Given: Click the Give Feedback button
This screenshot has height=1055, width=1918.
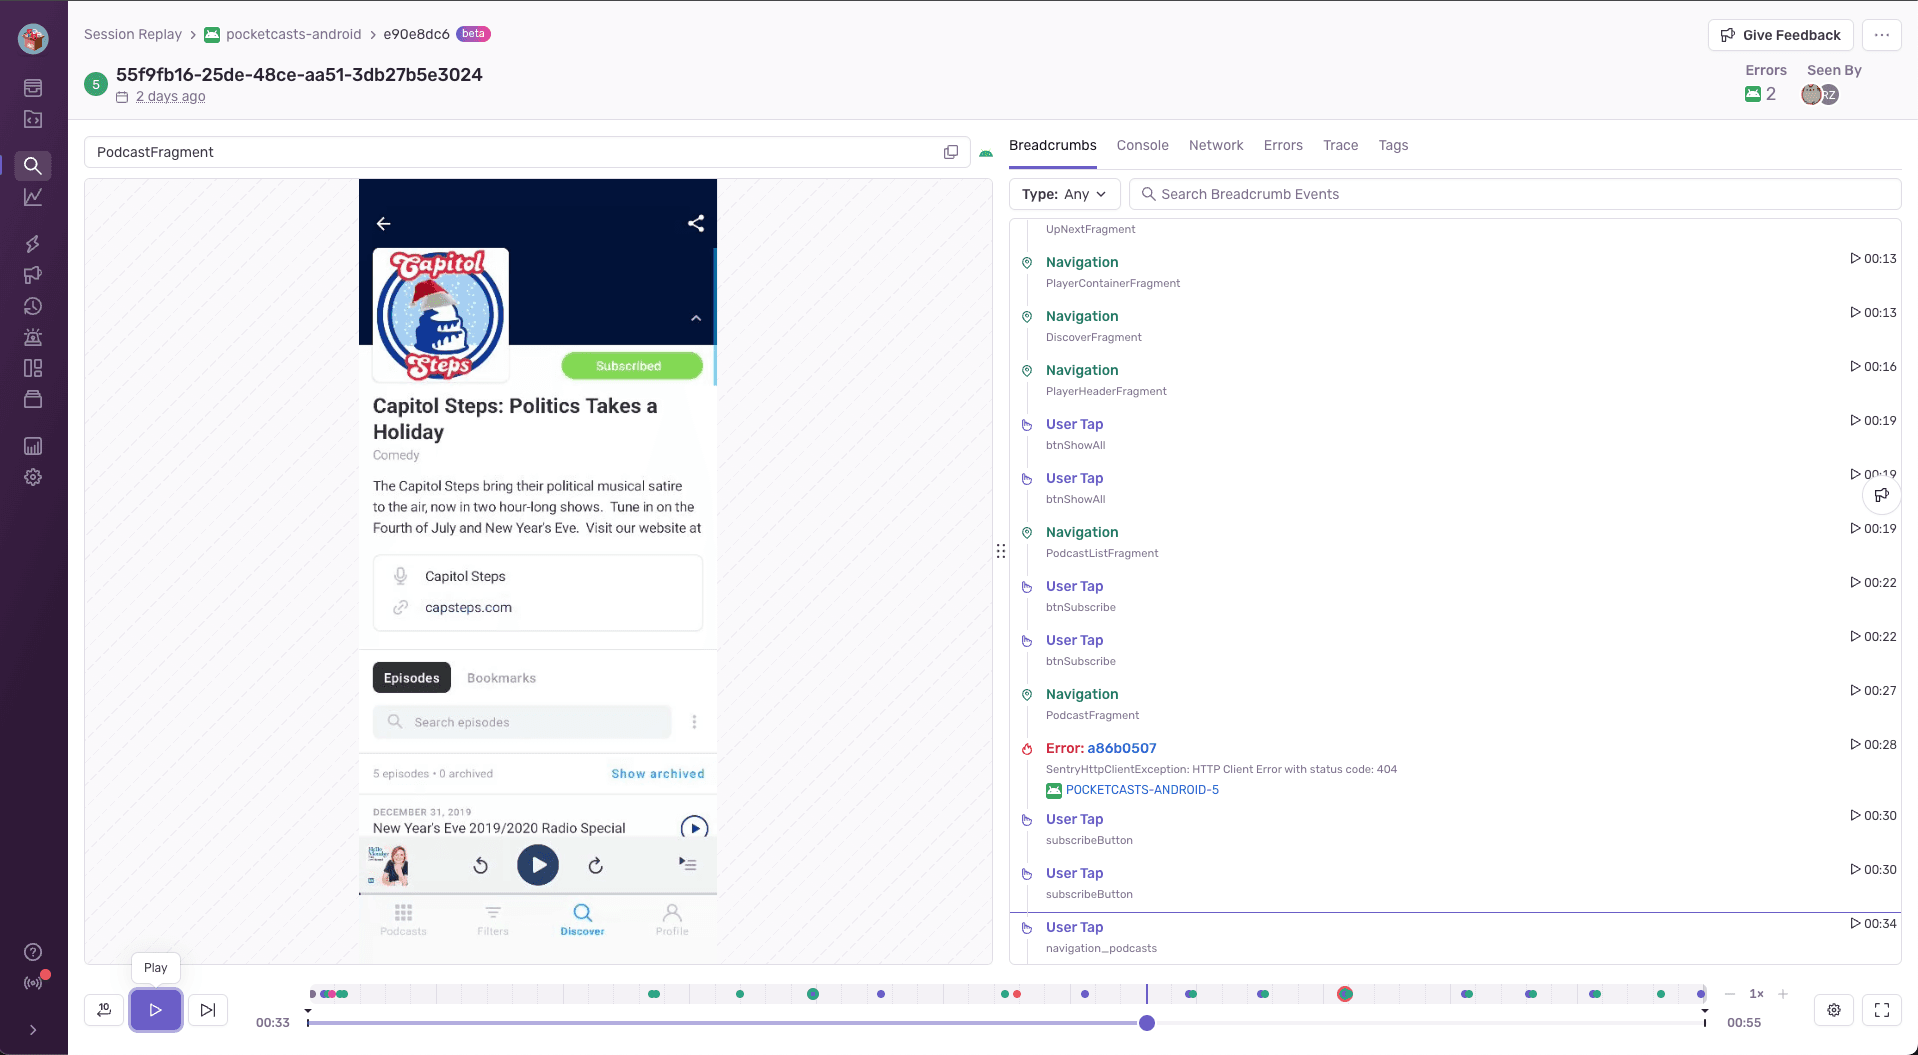Looking at the screenshot, I should pyautogui.click(x=1780, y=35).
